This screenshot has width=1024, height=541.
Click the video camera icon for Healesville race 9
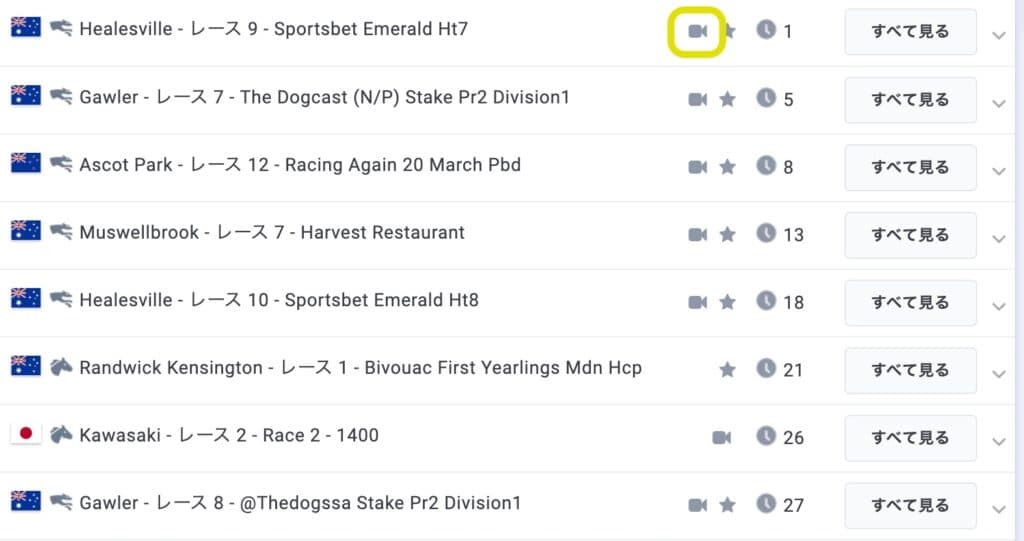coord(697,31)
